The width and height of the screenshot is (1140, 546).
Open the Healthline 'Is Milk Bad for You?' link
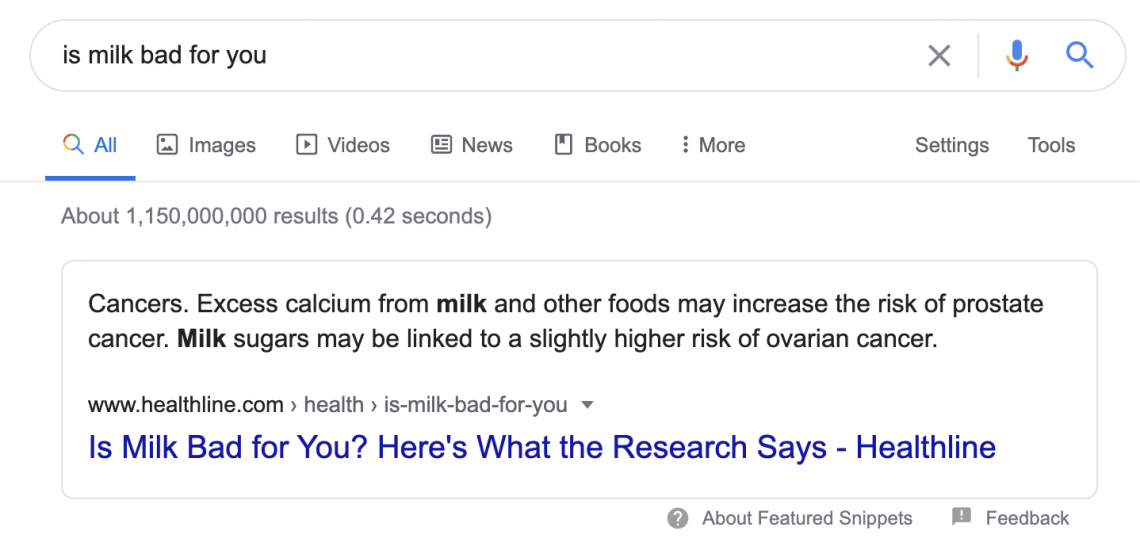pyautogui.click(x=542, y=446)
